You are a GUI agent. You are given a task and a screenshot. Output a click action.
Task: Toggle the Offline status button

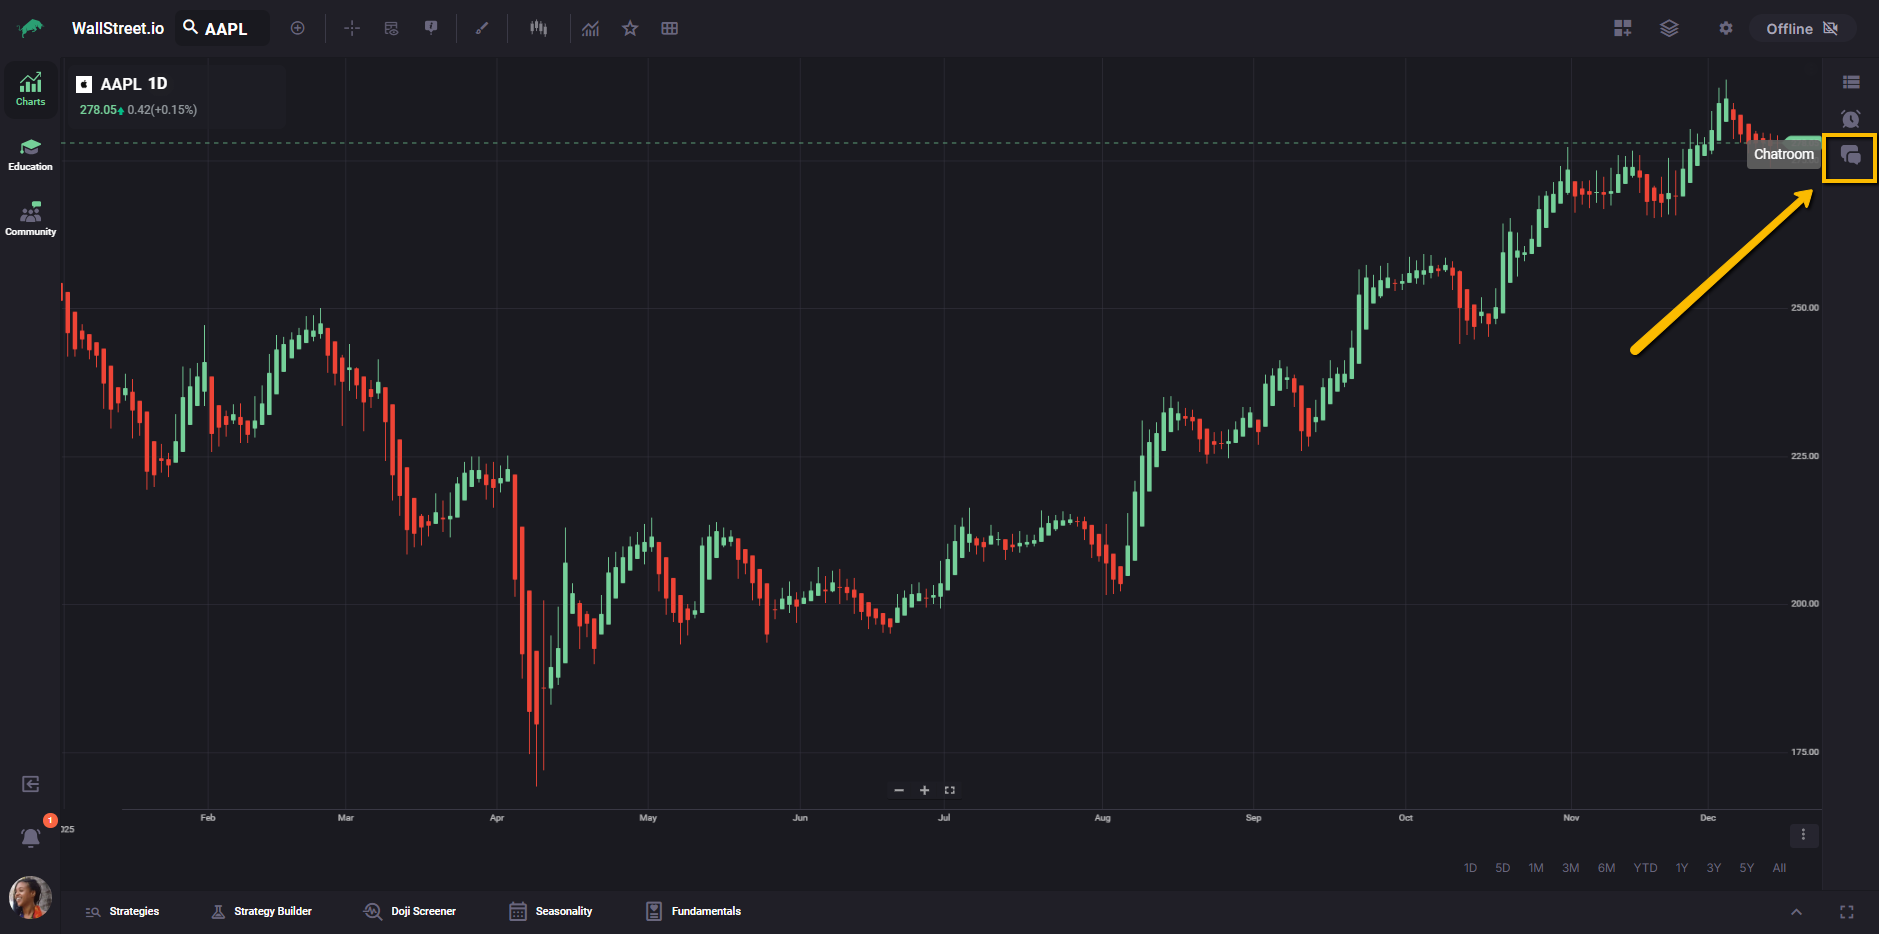pos(1801,28)
